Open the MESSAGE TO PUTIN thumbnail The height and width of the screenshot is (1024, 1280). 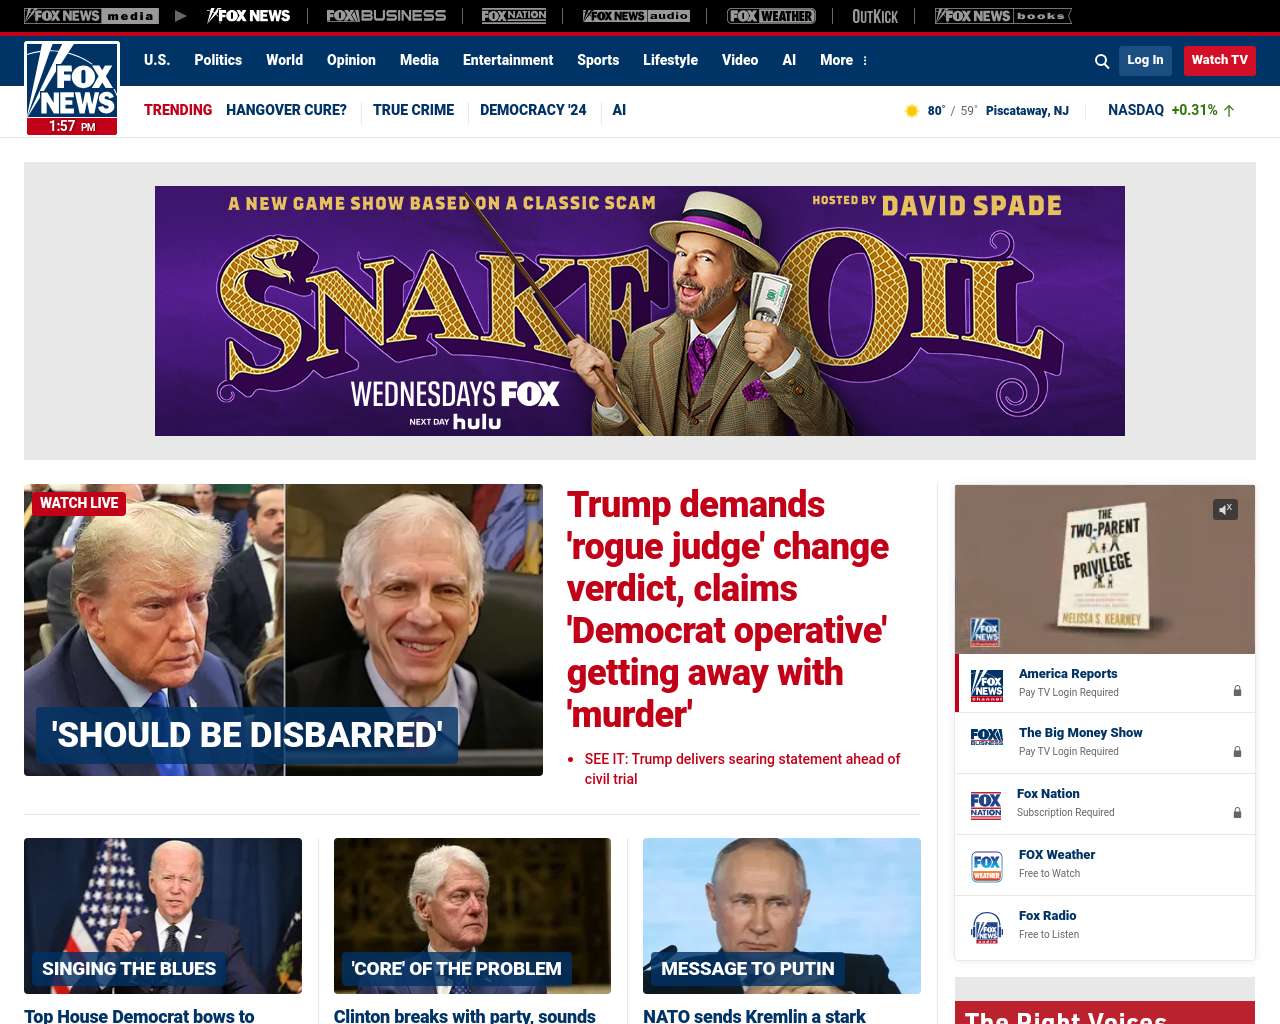(782, 916)
